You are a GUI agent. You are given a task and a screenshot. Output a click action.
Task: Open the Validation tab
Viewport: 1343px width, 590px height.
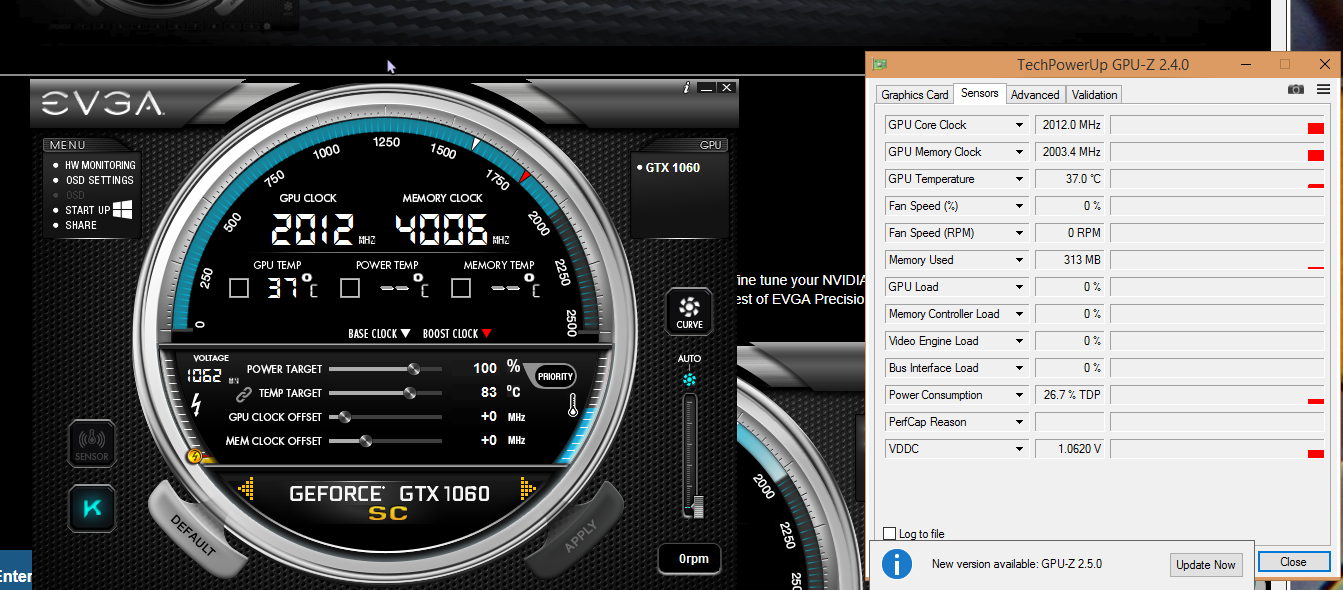(1094, 95)
